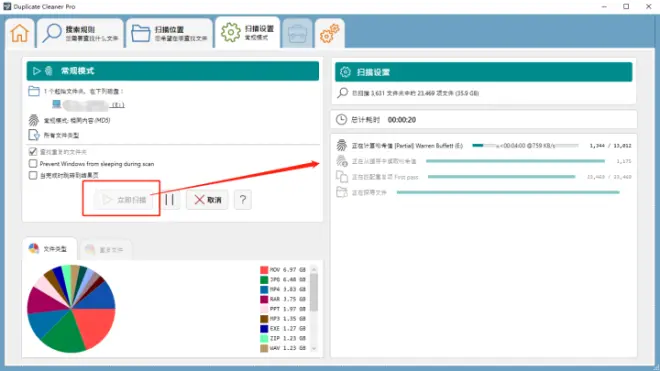Cancel the scan with 取消 button
This screenshot has height=371, width=660.
click(208, 200)
